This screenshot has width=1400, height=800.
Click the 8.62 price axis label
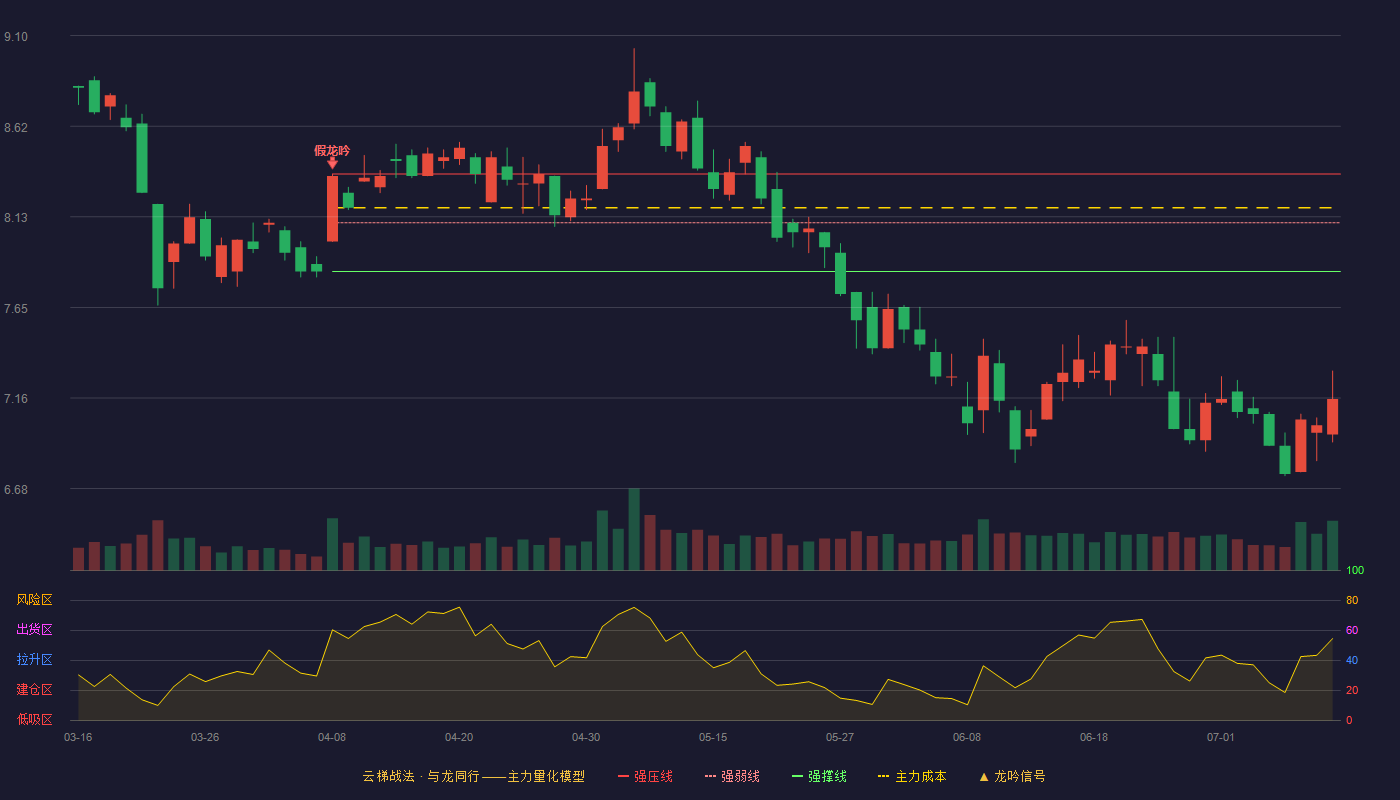(16, 127)
